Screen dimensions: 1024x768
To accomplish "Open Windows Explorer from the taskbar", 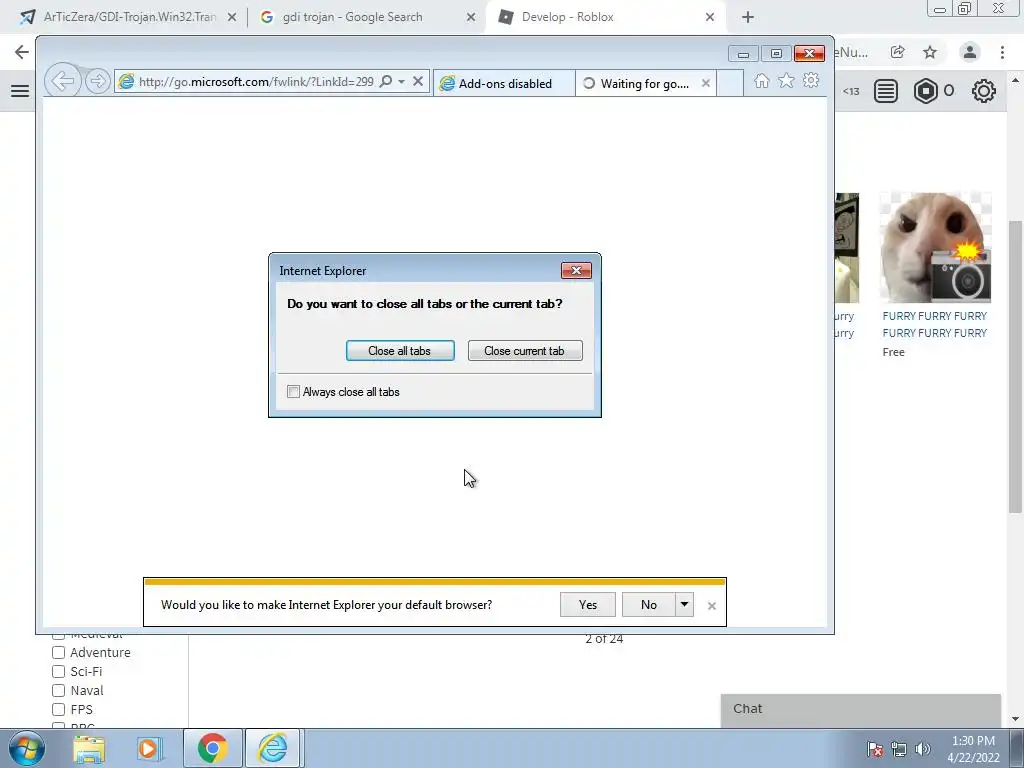I will (89, 748).
